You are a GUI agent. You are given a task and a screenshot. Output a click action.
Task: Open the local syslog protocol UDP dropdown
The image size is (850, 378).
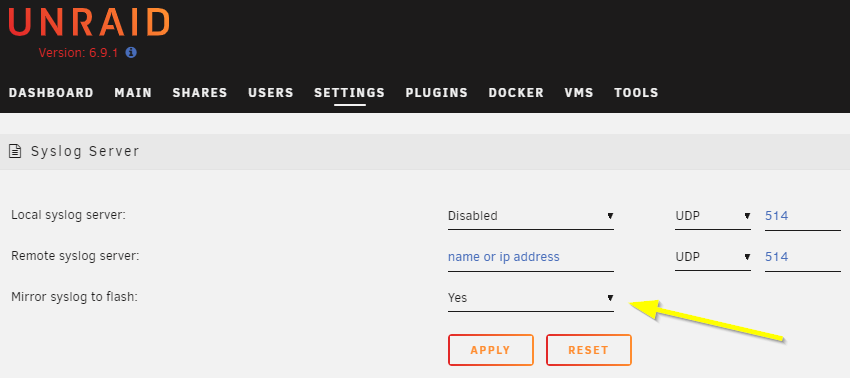(713, 216)
